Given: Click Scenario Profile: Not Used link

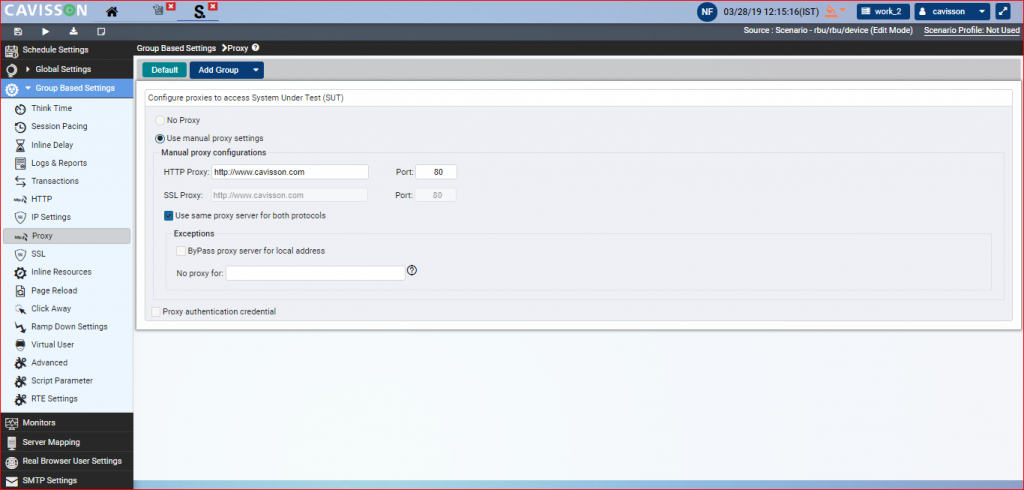Looking at the screenshot, I should (972, 31).
